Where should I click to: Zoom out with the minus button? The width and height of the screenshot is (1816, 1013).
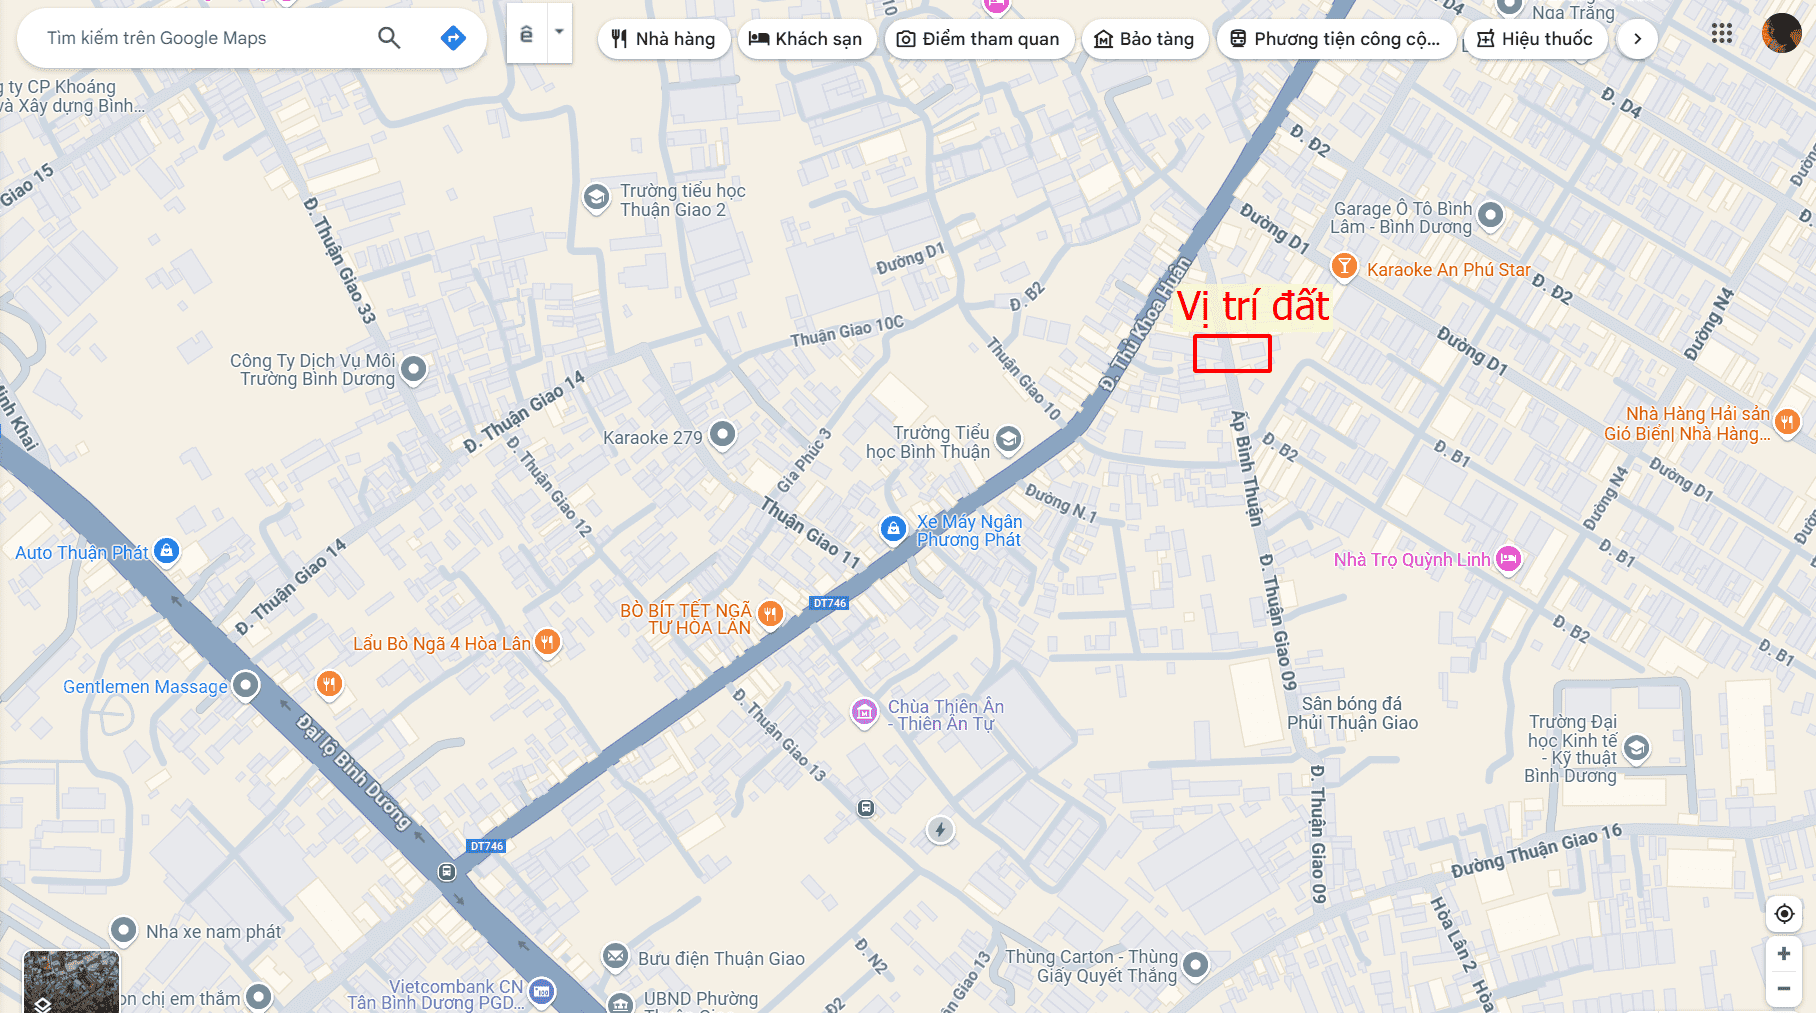coord(1784,988)
